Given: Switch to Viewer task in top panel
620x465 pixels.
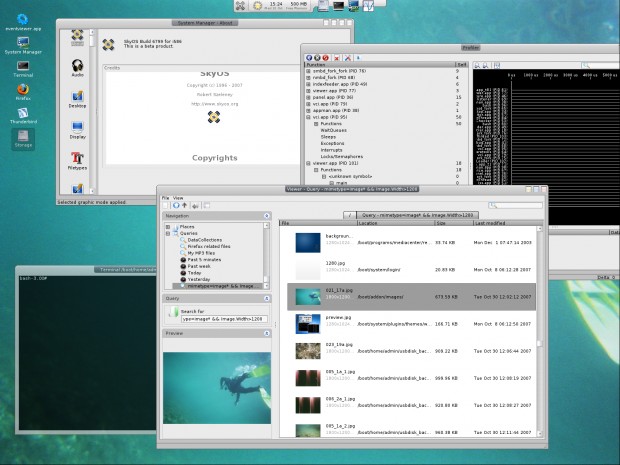Looking at the screenshot, I should pos(323,6).
